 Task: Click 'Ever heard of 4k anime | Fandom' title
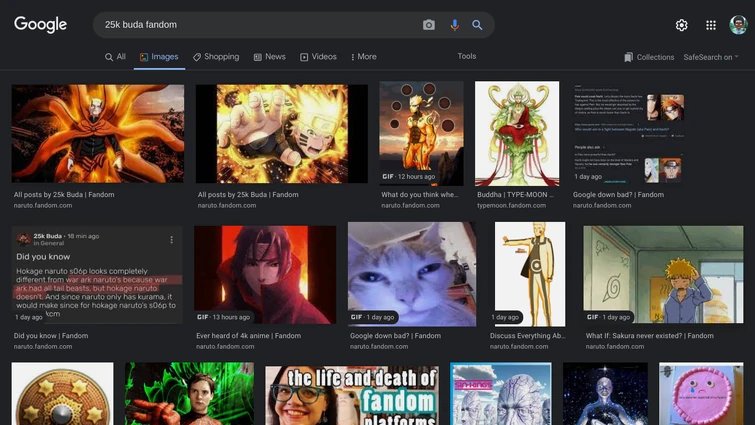(x=248, y=335)
